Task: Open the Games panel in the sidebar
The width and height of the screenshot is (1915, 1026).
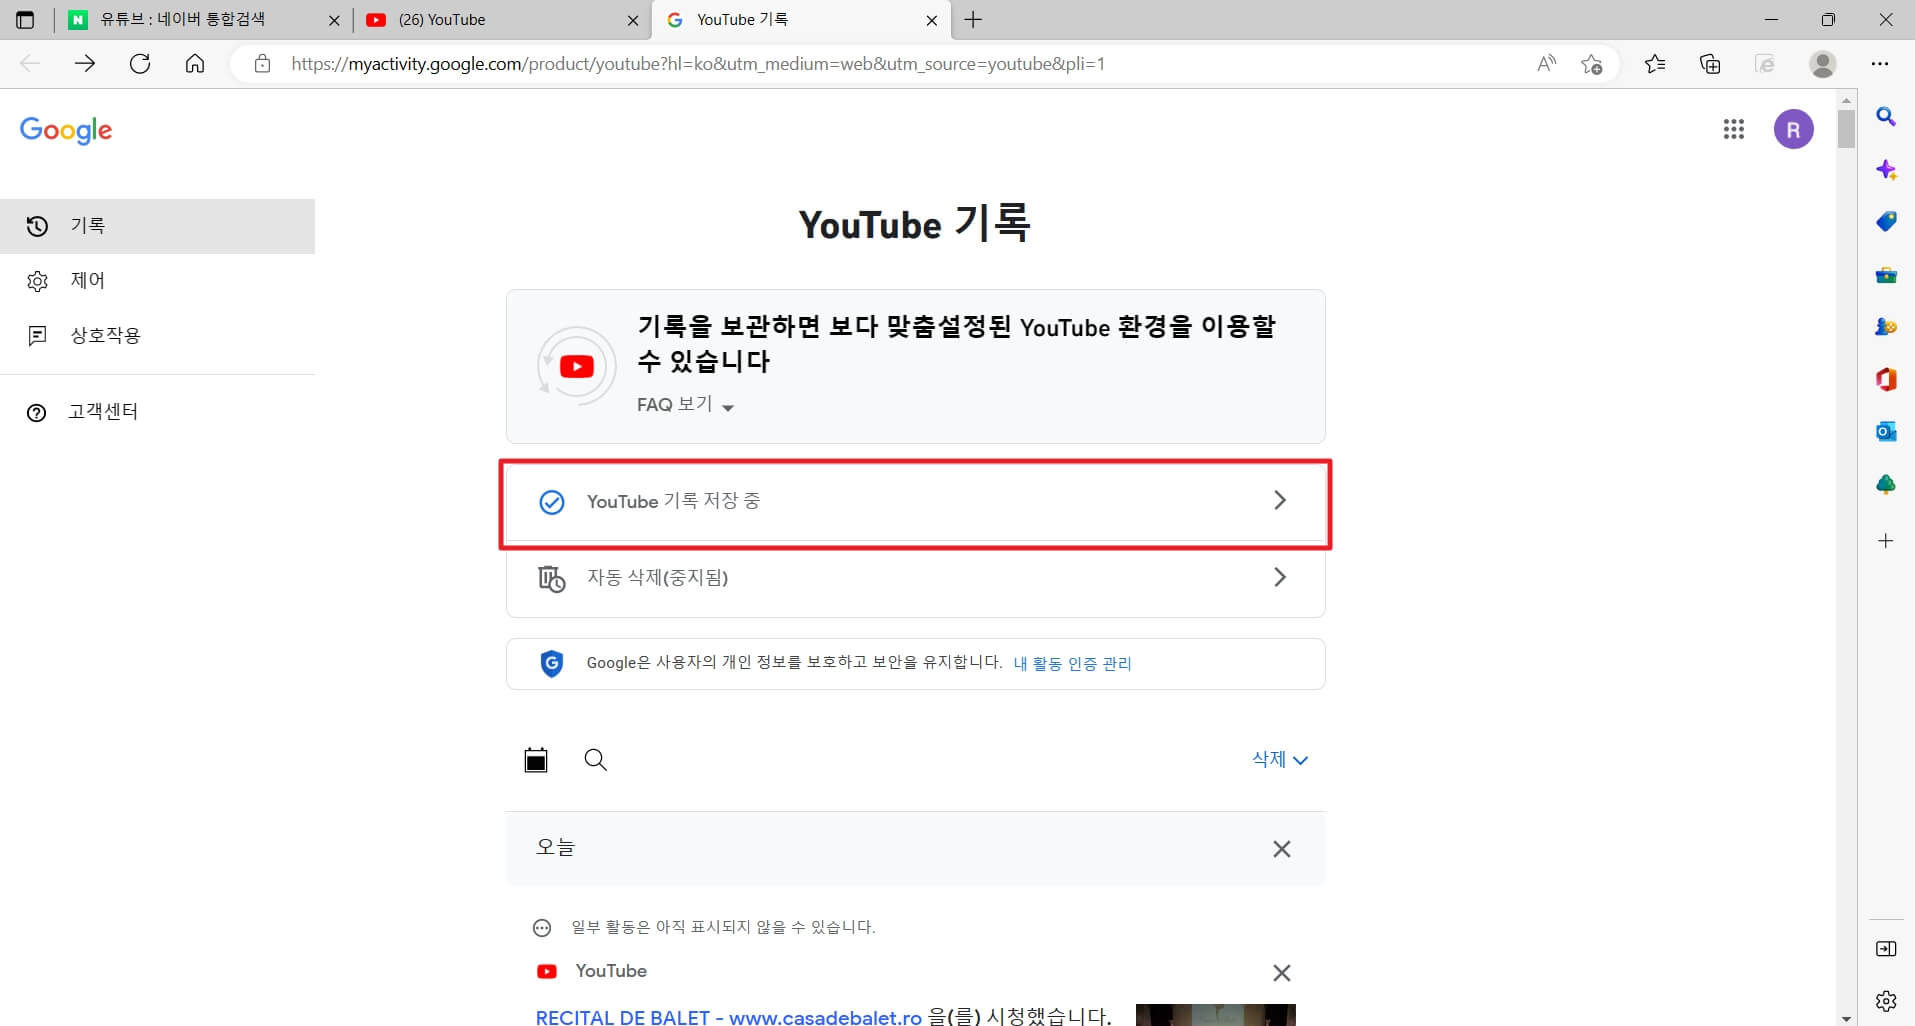Action: (1886, 328)
